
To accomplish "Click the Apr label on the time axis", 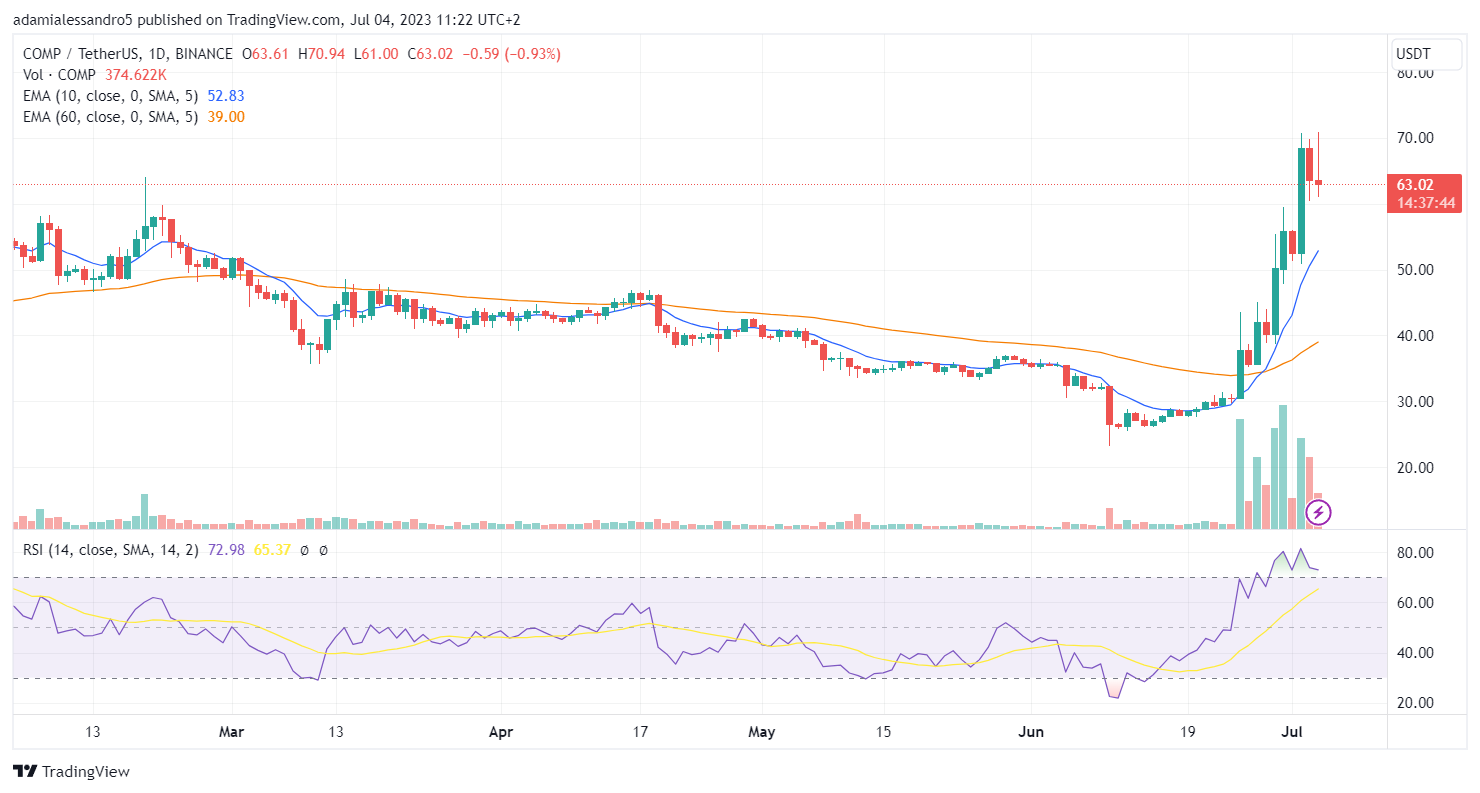I will click(501, 732).
